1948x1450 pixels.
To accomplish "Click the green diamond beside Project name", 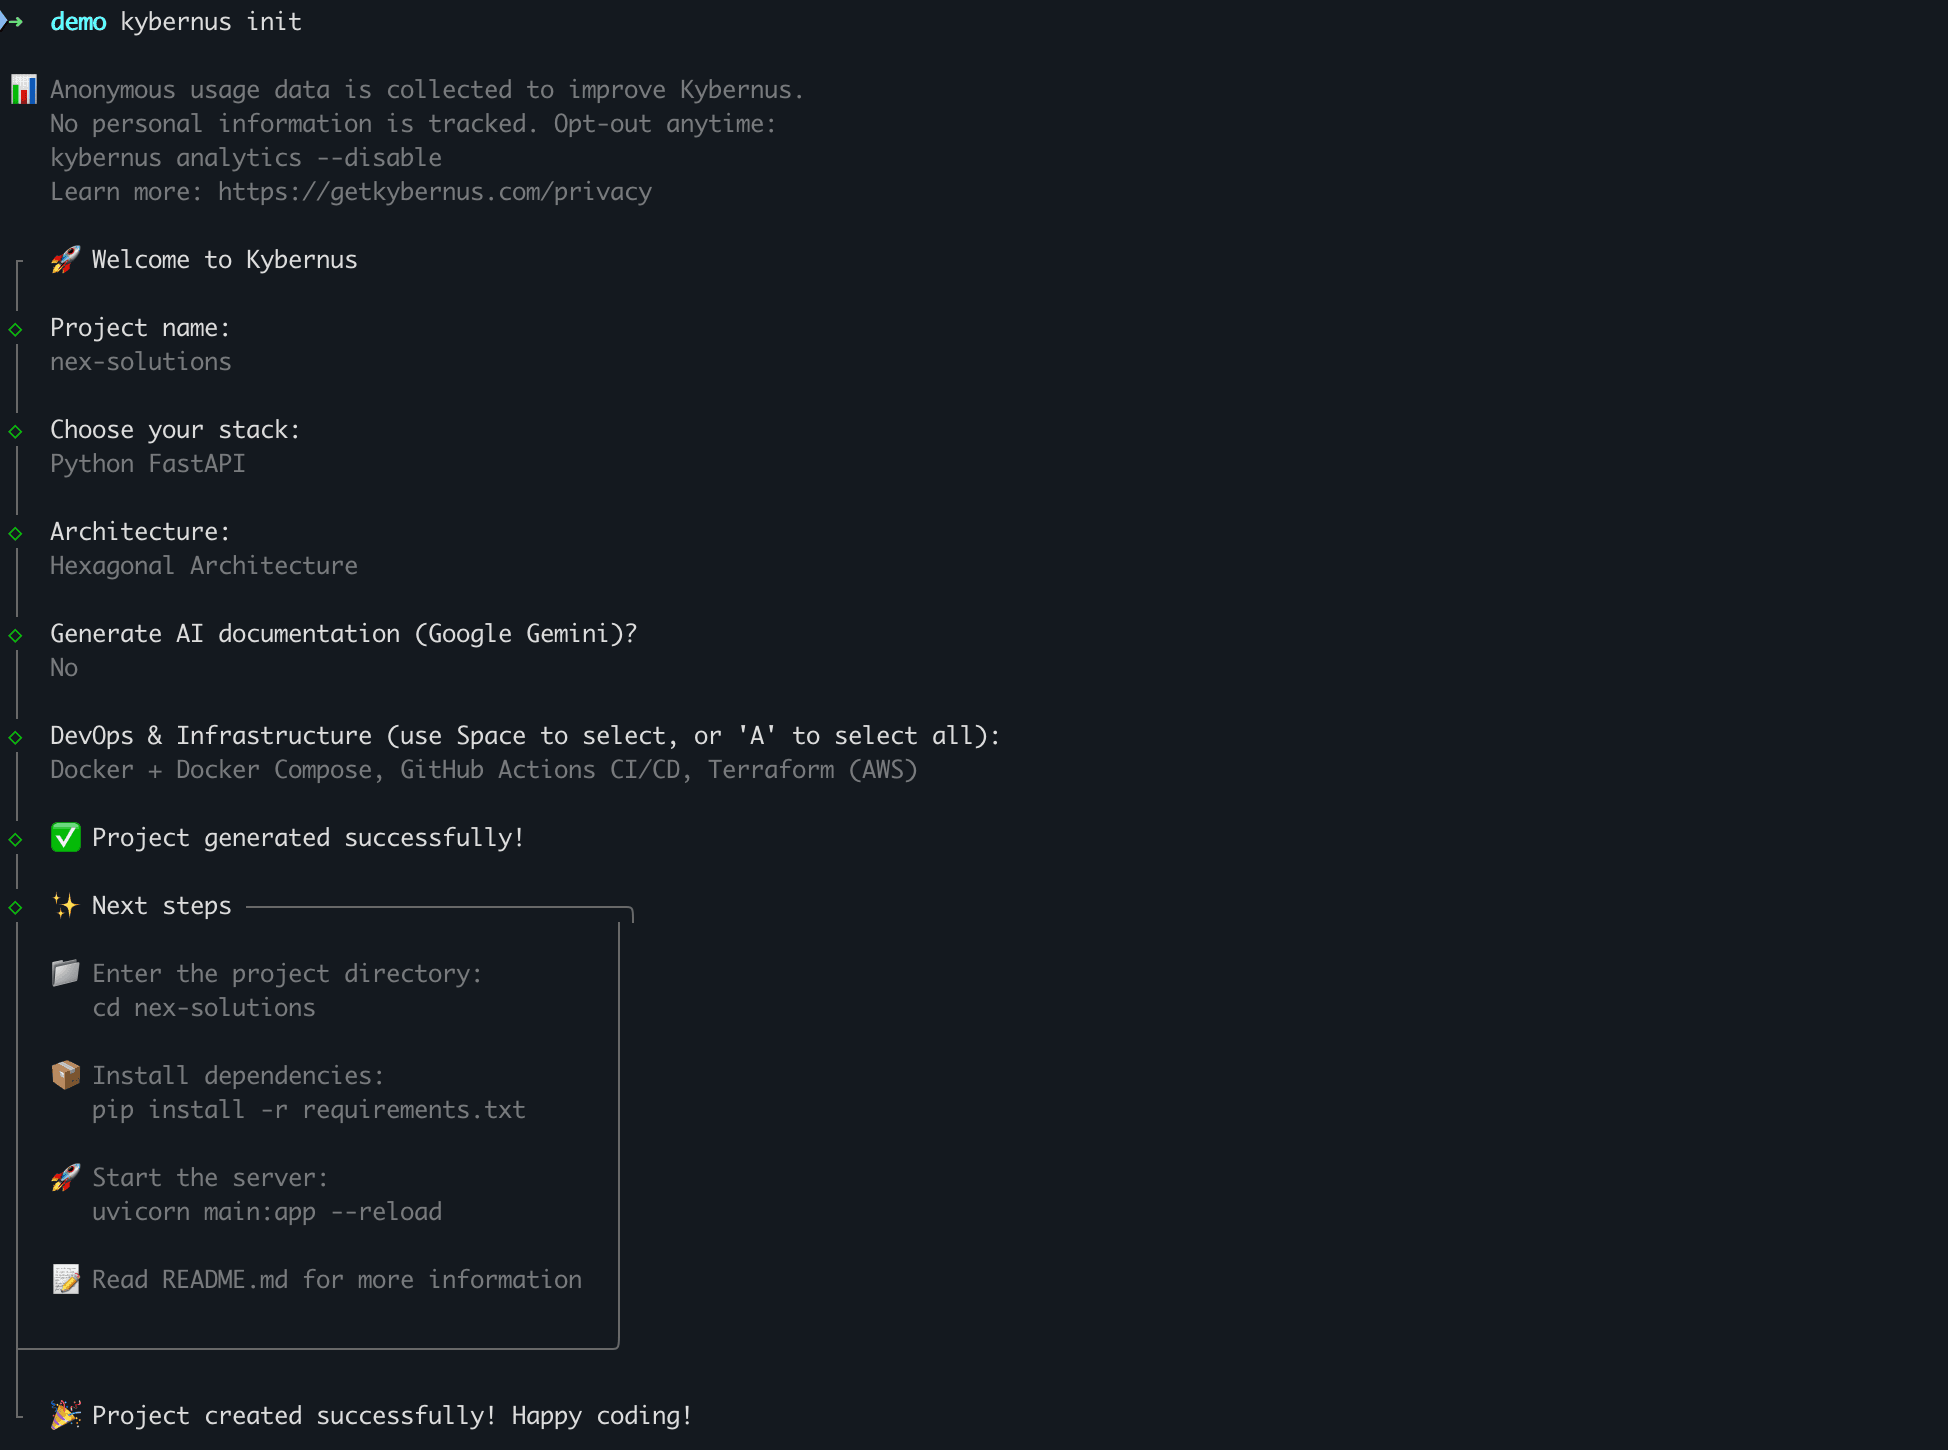I will 16,329.
